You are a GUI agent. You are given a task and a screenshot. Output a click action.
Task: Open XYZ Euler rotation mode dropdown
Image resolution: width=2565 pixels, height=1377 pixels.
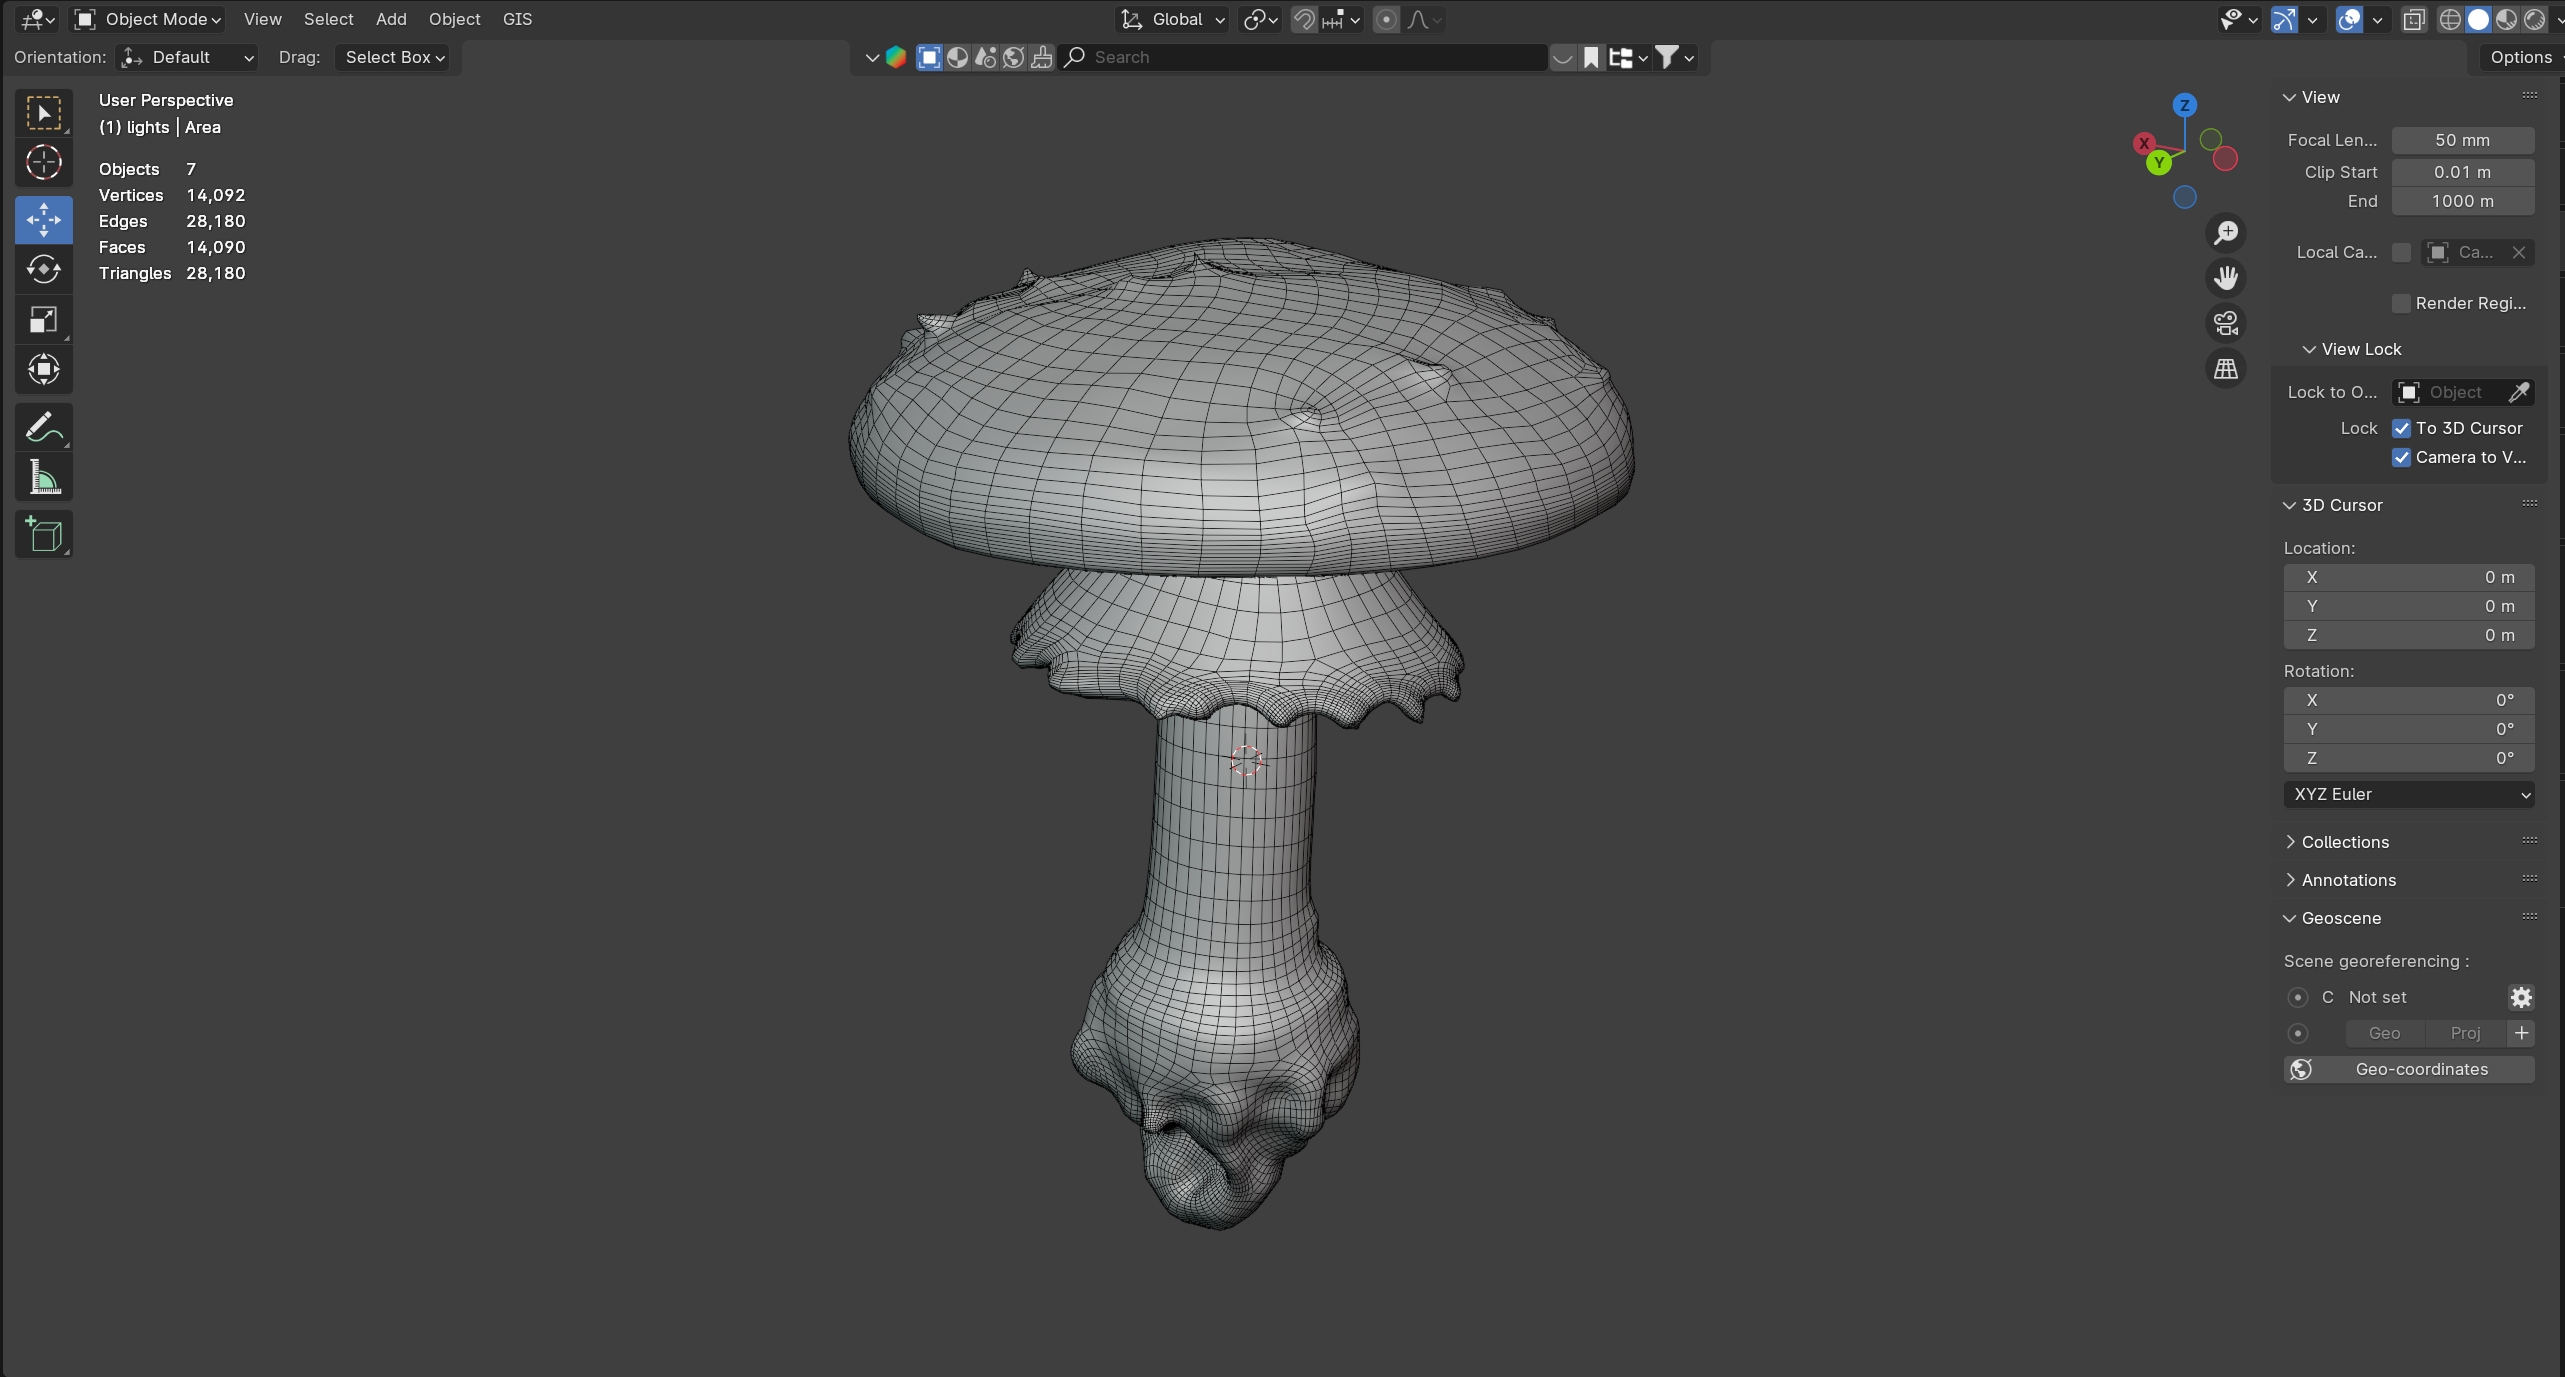click(x=2408, y=794)
